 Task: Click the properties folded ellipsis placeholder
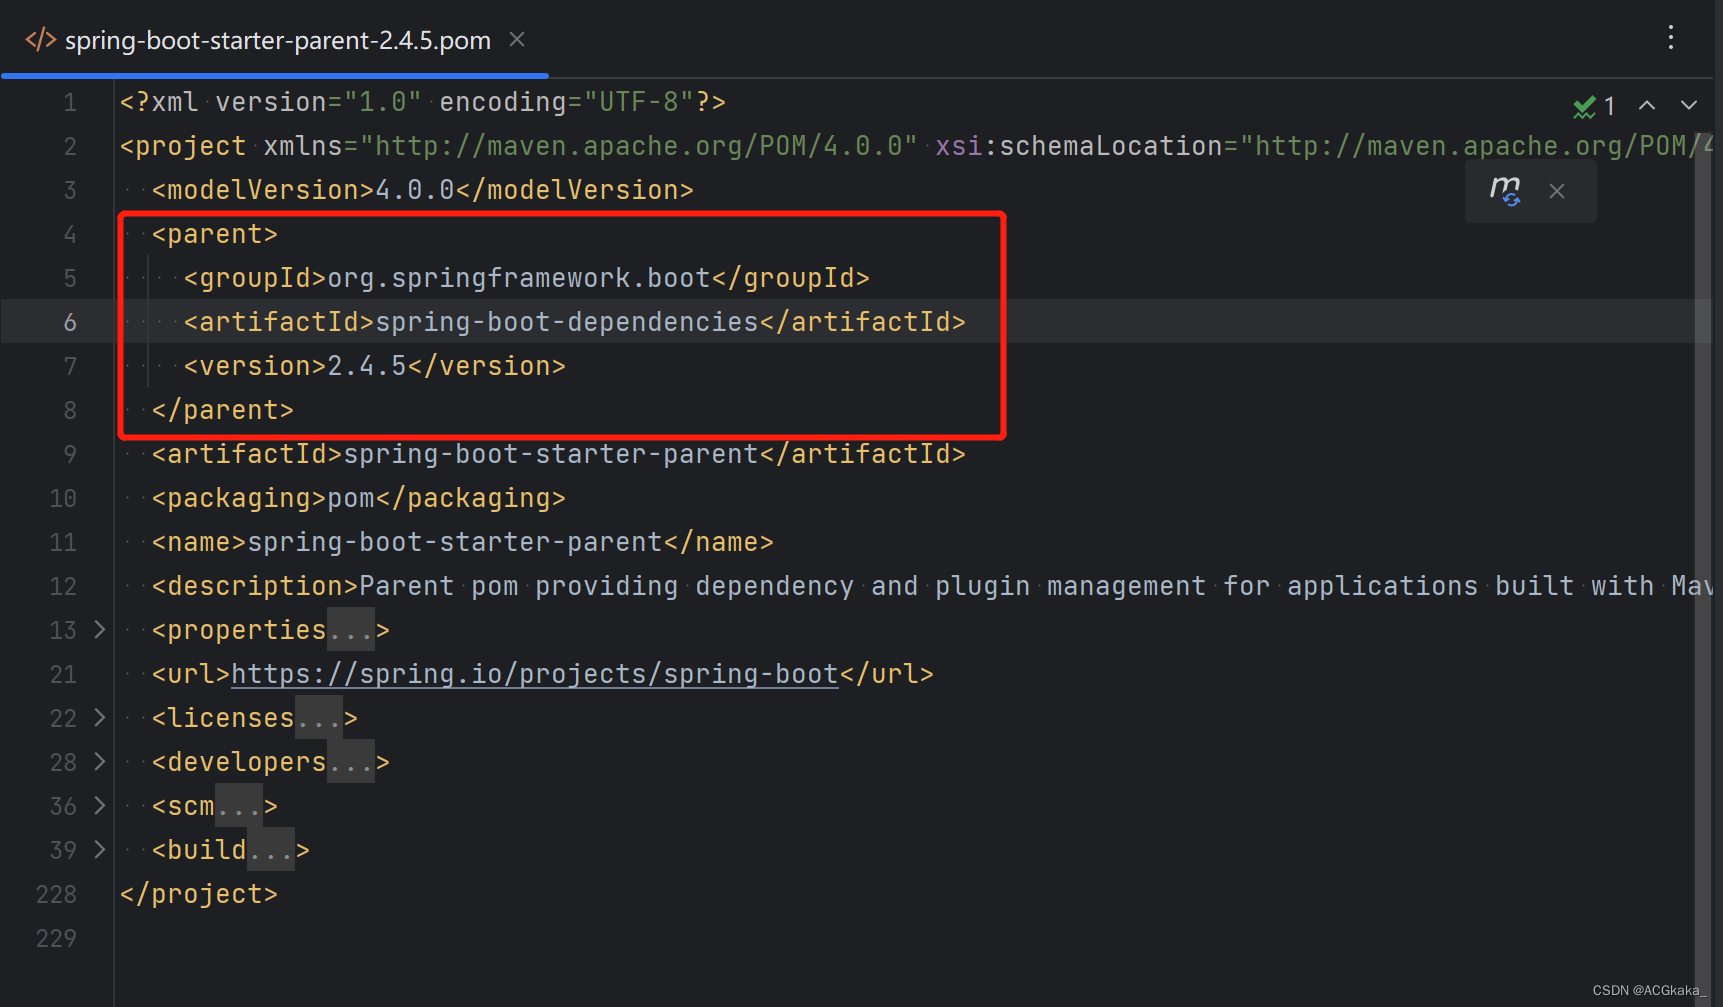(x=351, y=630)
